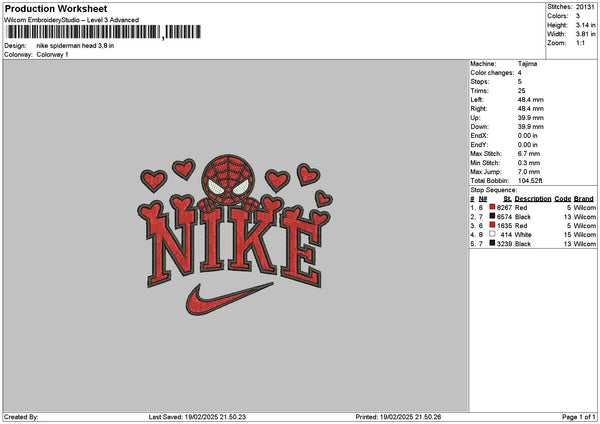Click the "Color changes:" label
This screenshot has width=600, height=424.
[492, 73]
